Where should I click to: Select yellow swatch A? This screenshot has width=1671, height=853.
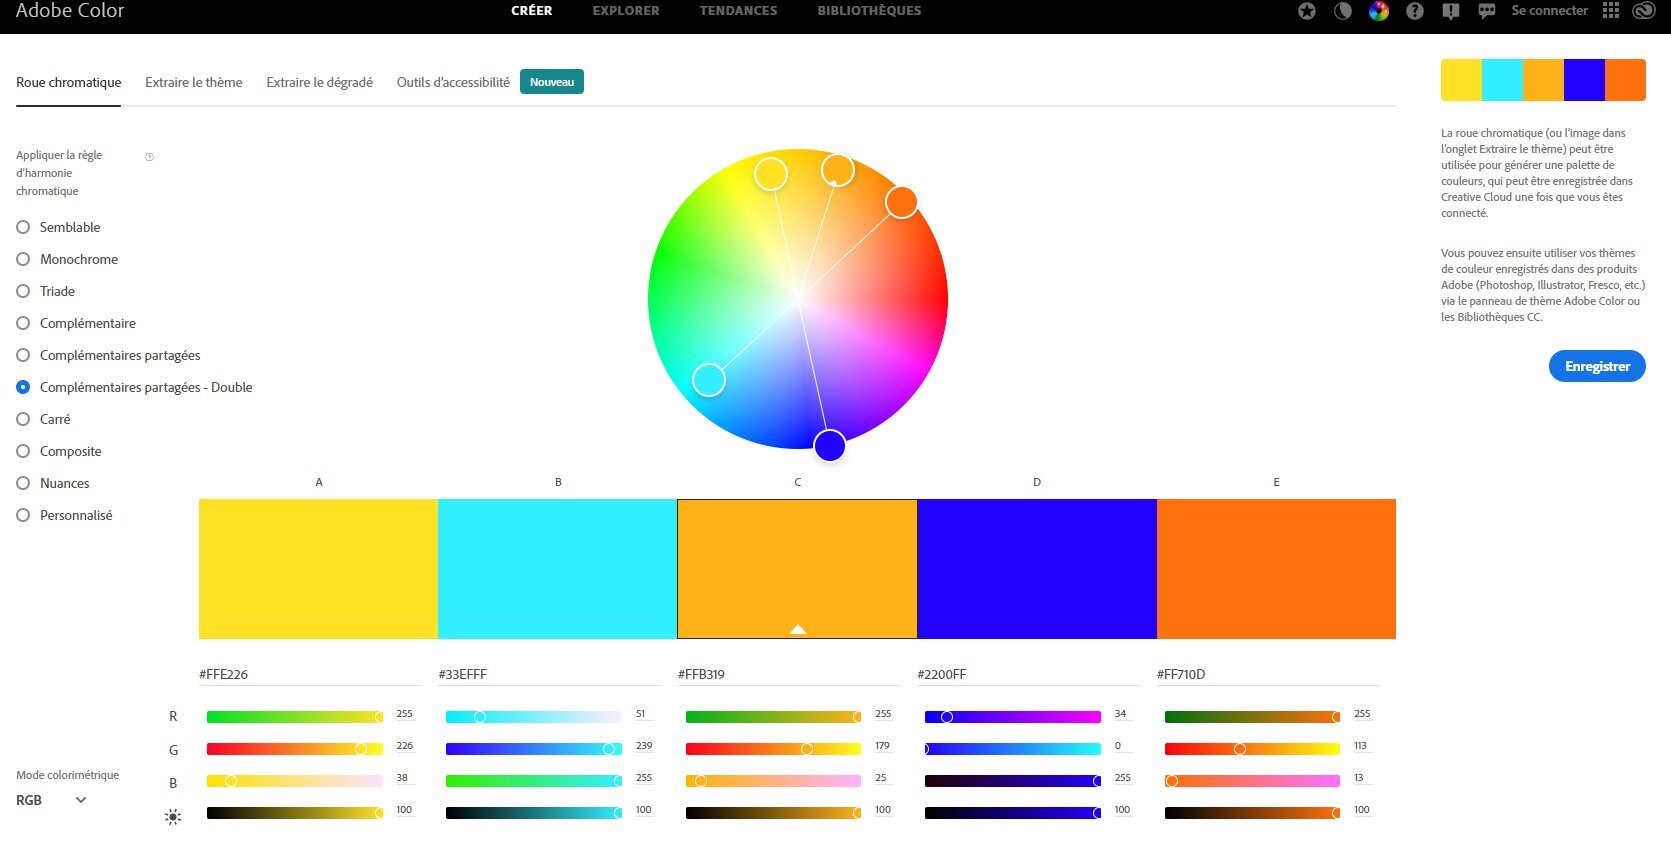pos(318,568)
